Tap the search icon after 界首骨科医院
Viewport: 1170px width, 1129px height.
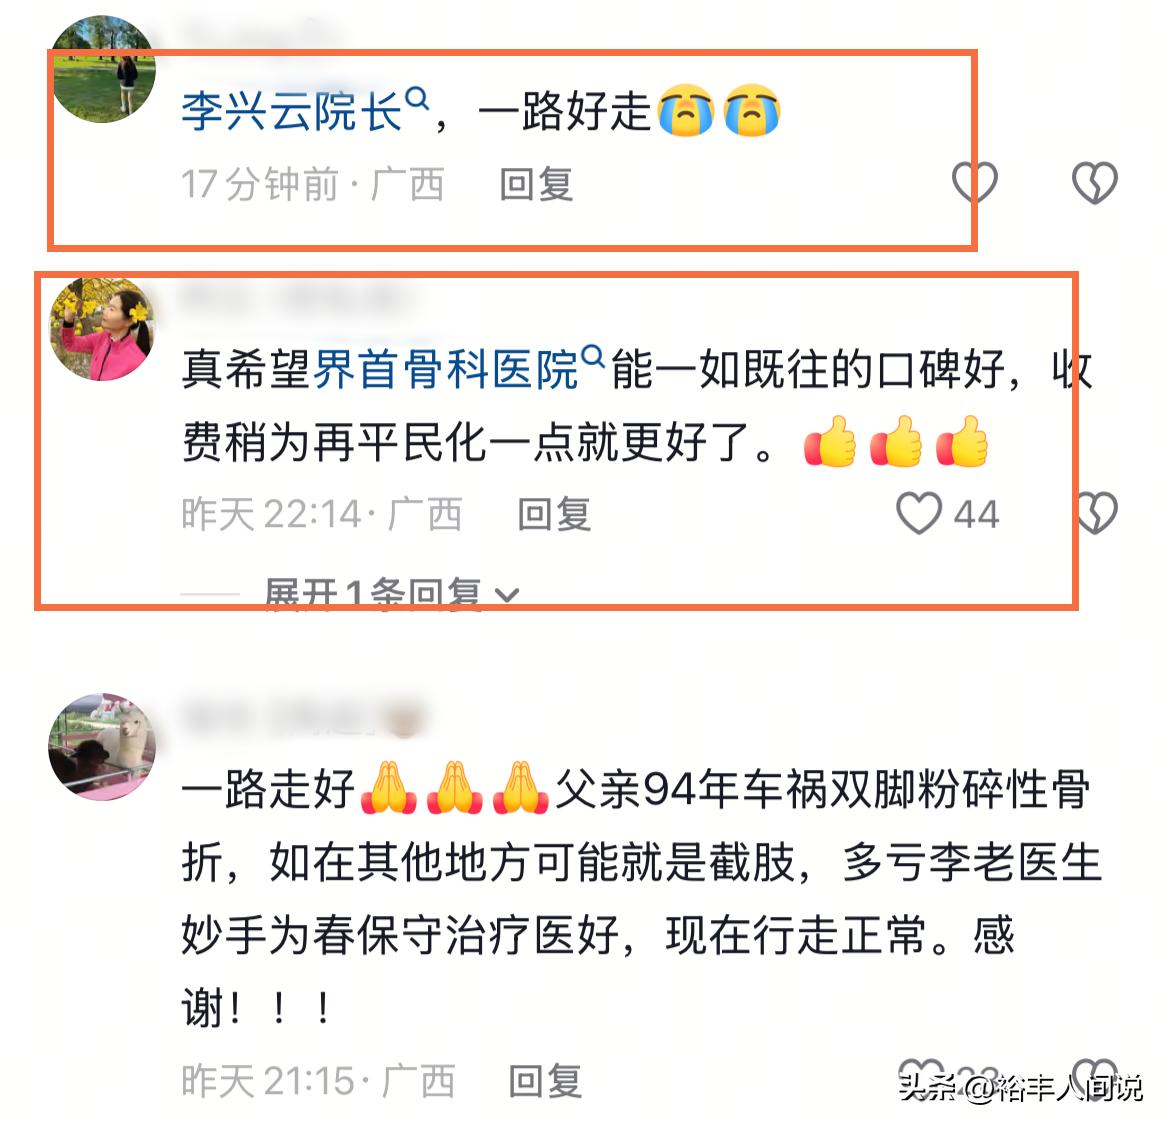tap(592, 356)
